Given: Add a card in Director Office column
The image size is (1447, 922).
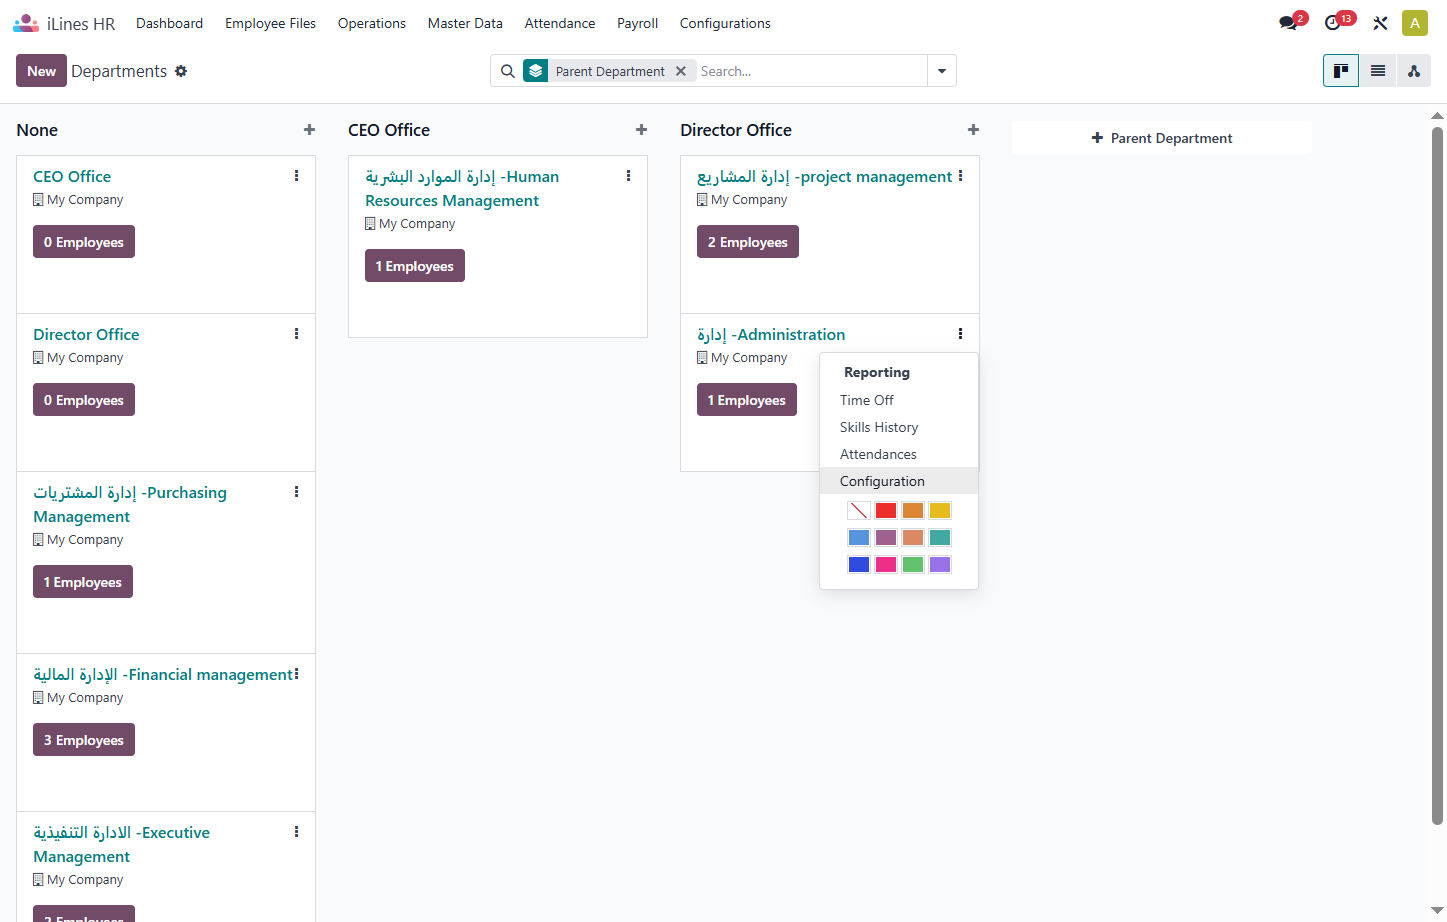Looking at the screenshot, I should point(973,130).
